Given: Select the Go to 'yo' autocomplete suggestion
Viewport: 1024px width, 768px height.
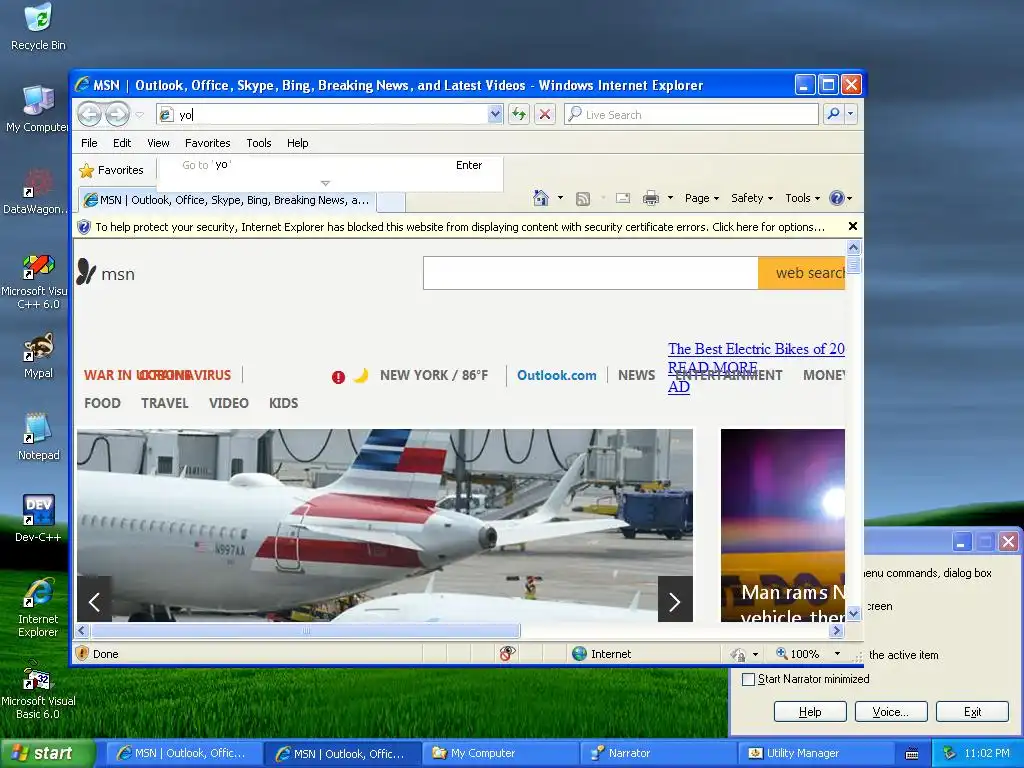Looking at the screenshot, I should (x=330, y=165).
